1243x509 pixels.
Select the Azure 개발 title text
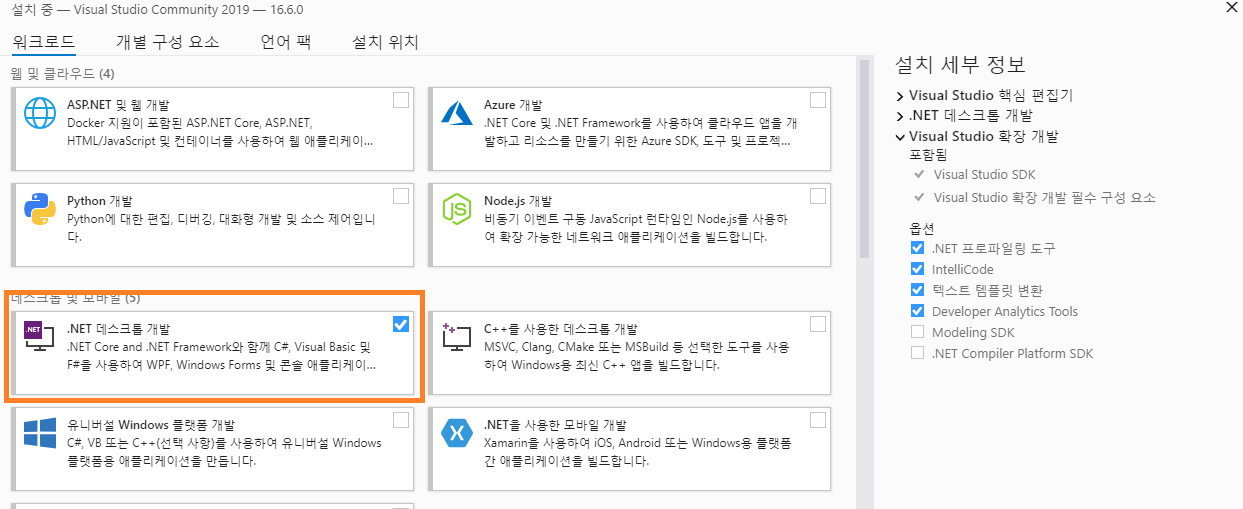click(513, 104)
